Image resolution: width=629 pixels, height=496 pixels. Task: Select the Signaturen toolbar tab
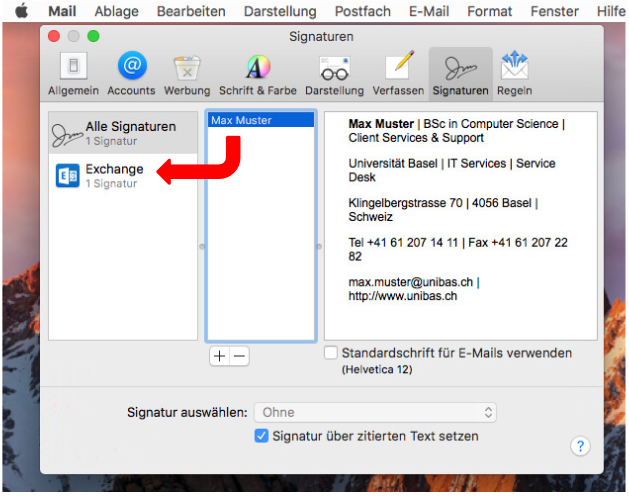click(460, 73)
